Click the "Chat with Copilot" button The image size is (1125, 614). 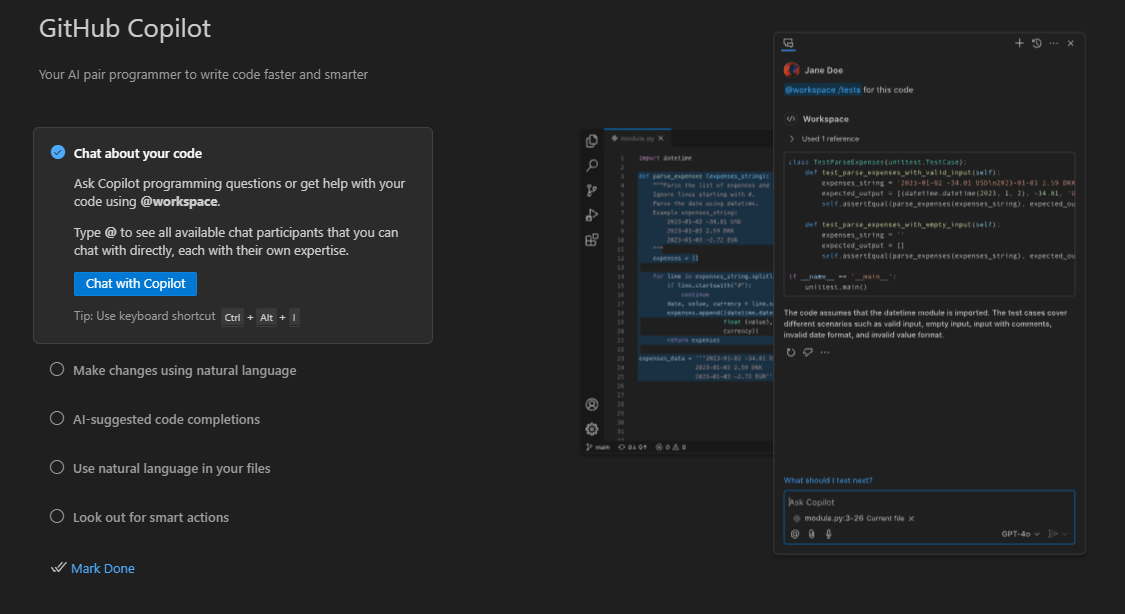coord(135,283)
